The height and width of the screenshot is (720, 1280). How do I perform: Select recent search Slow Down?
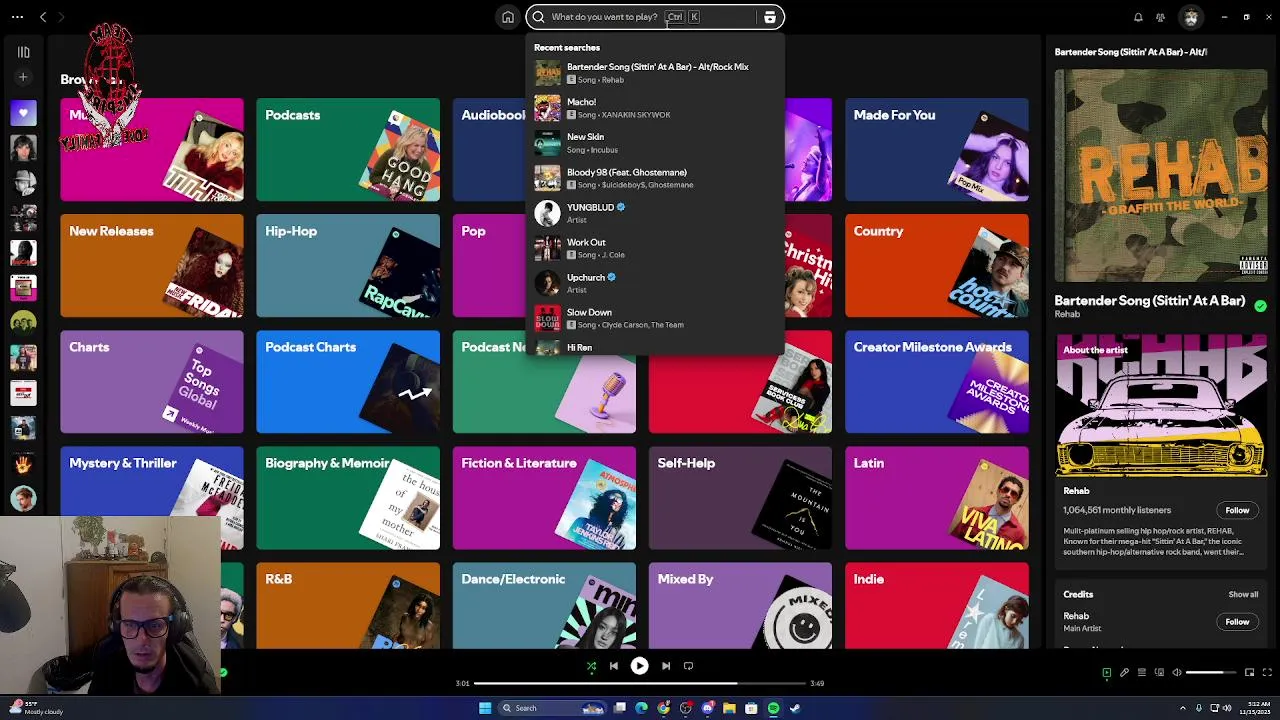tap(655, 318)
